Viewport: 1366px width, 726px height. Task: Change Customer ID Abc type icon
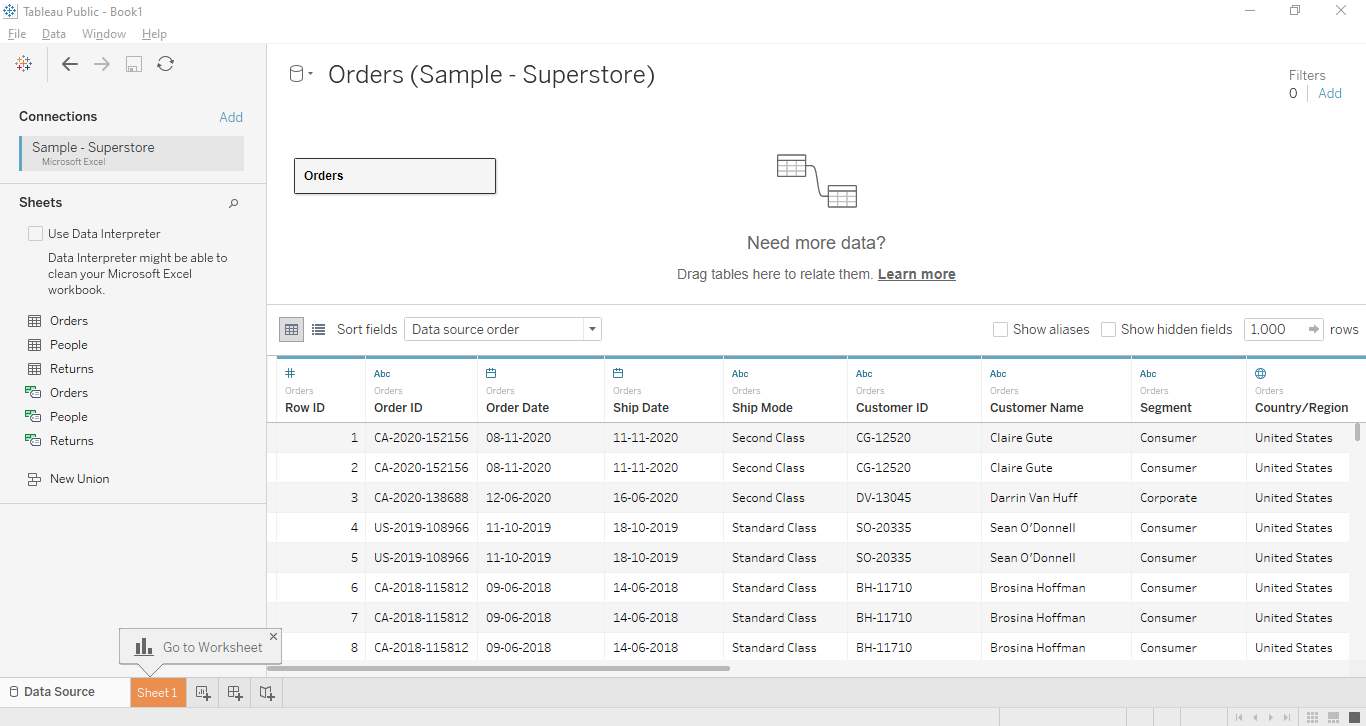tap(864, 374)
